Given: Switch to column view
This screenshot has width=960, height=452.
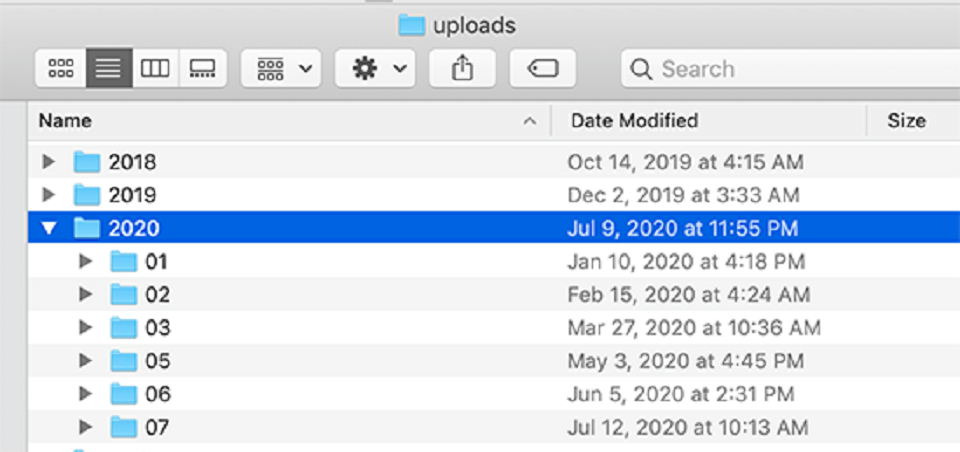Looking at the screenshot, I should point(155,69).
